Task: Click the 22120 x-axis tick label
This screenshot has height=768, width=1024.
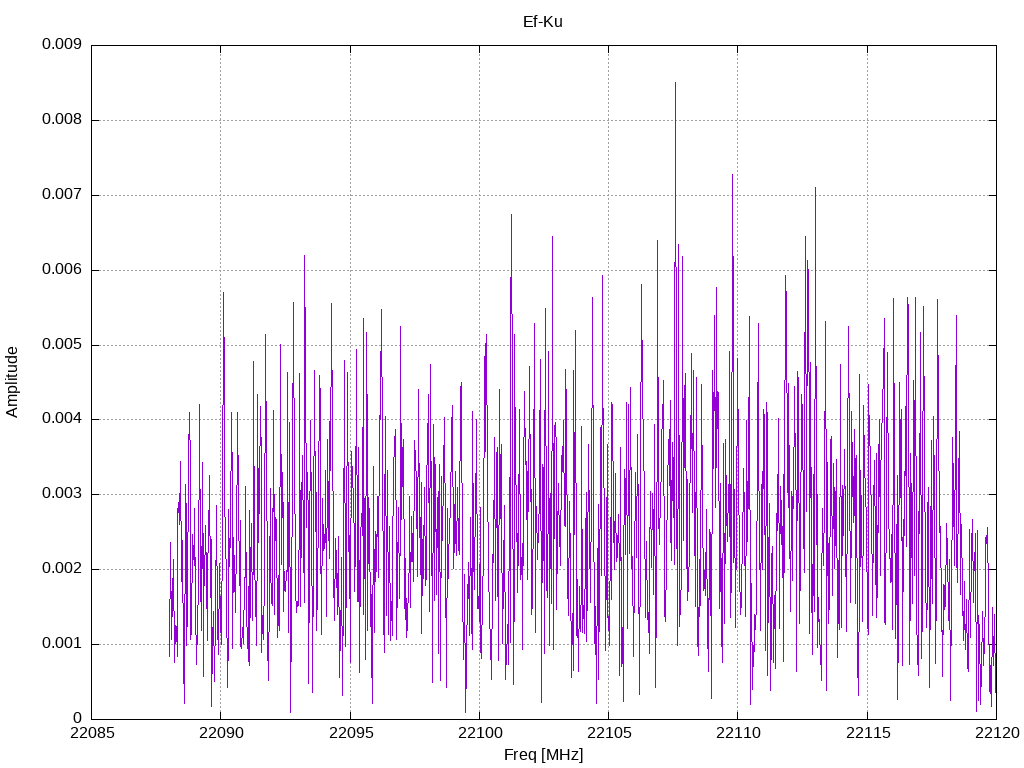Action: tap(997, 733)
